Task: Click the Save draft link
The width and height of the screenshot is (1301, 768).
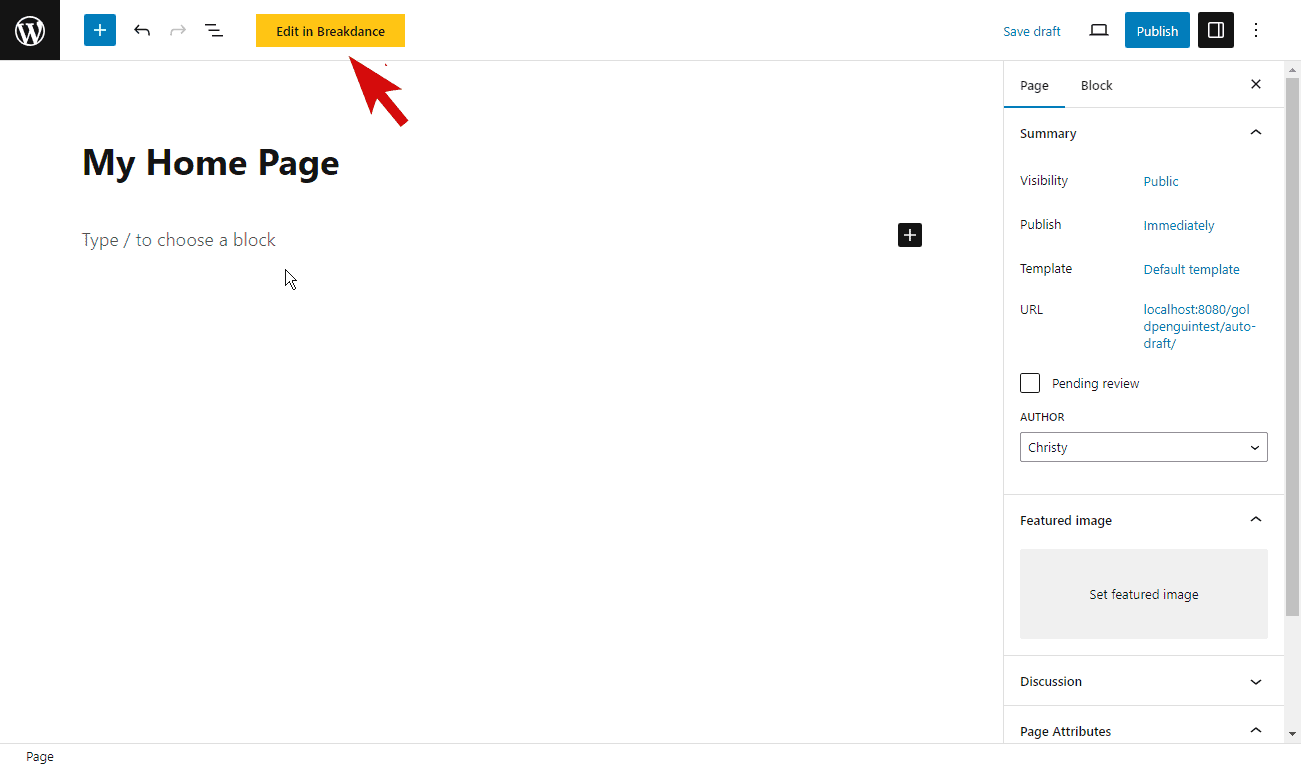Action: (x=1032, y=31)
